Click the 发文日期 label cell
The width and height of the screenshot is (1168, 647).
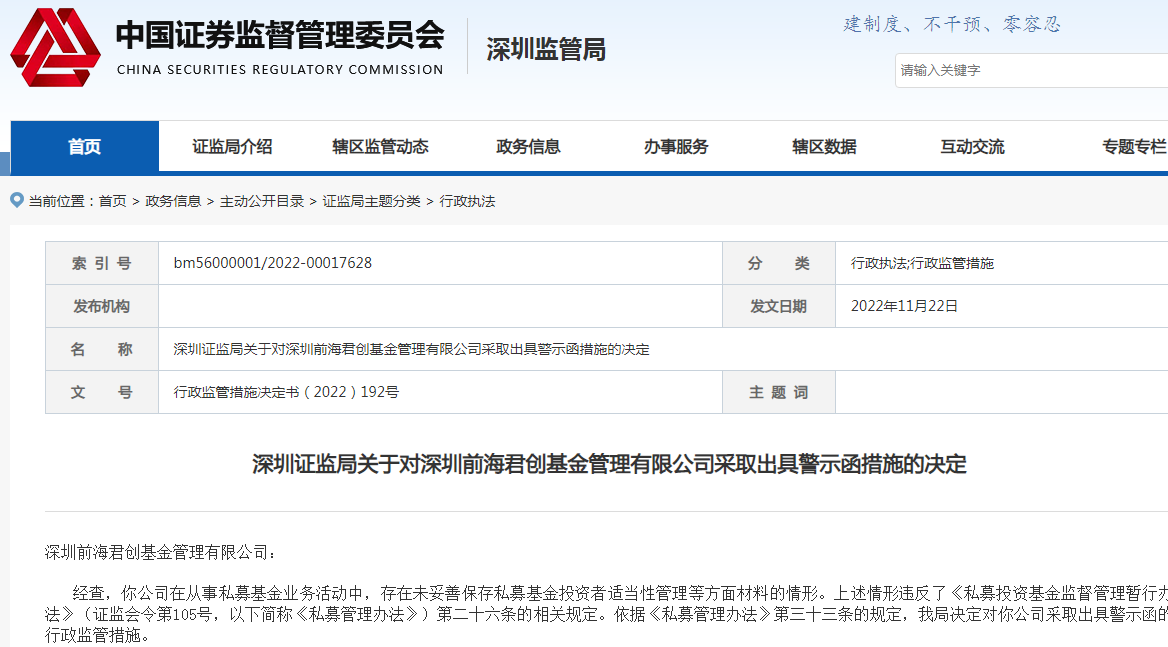[779, 306]
